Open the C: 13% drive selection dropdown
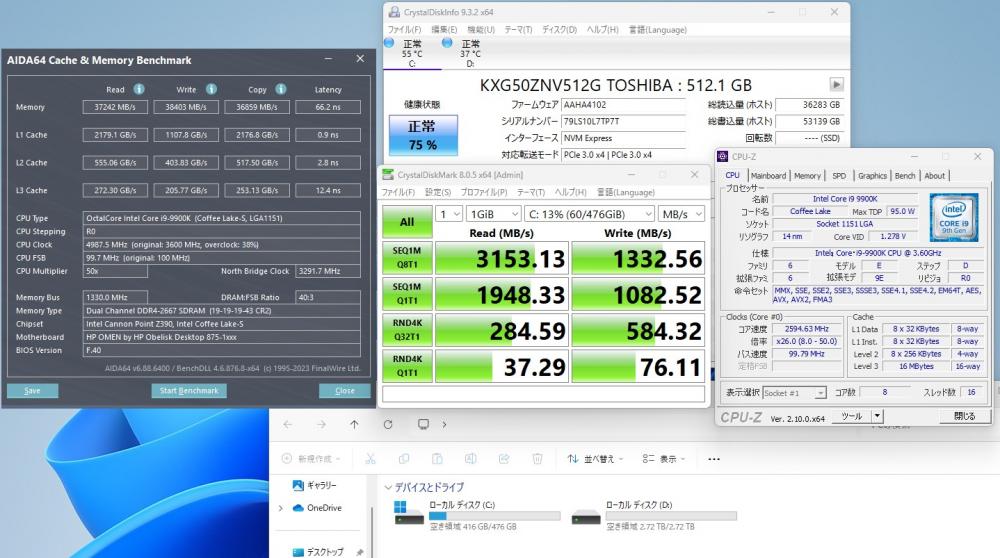The width and height of the screenshot is (1000, 558). [x=590, y=214]
